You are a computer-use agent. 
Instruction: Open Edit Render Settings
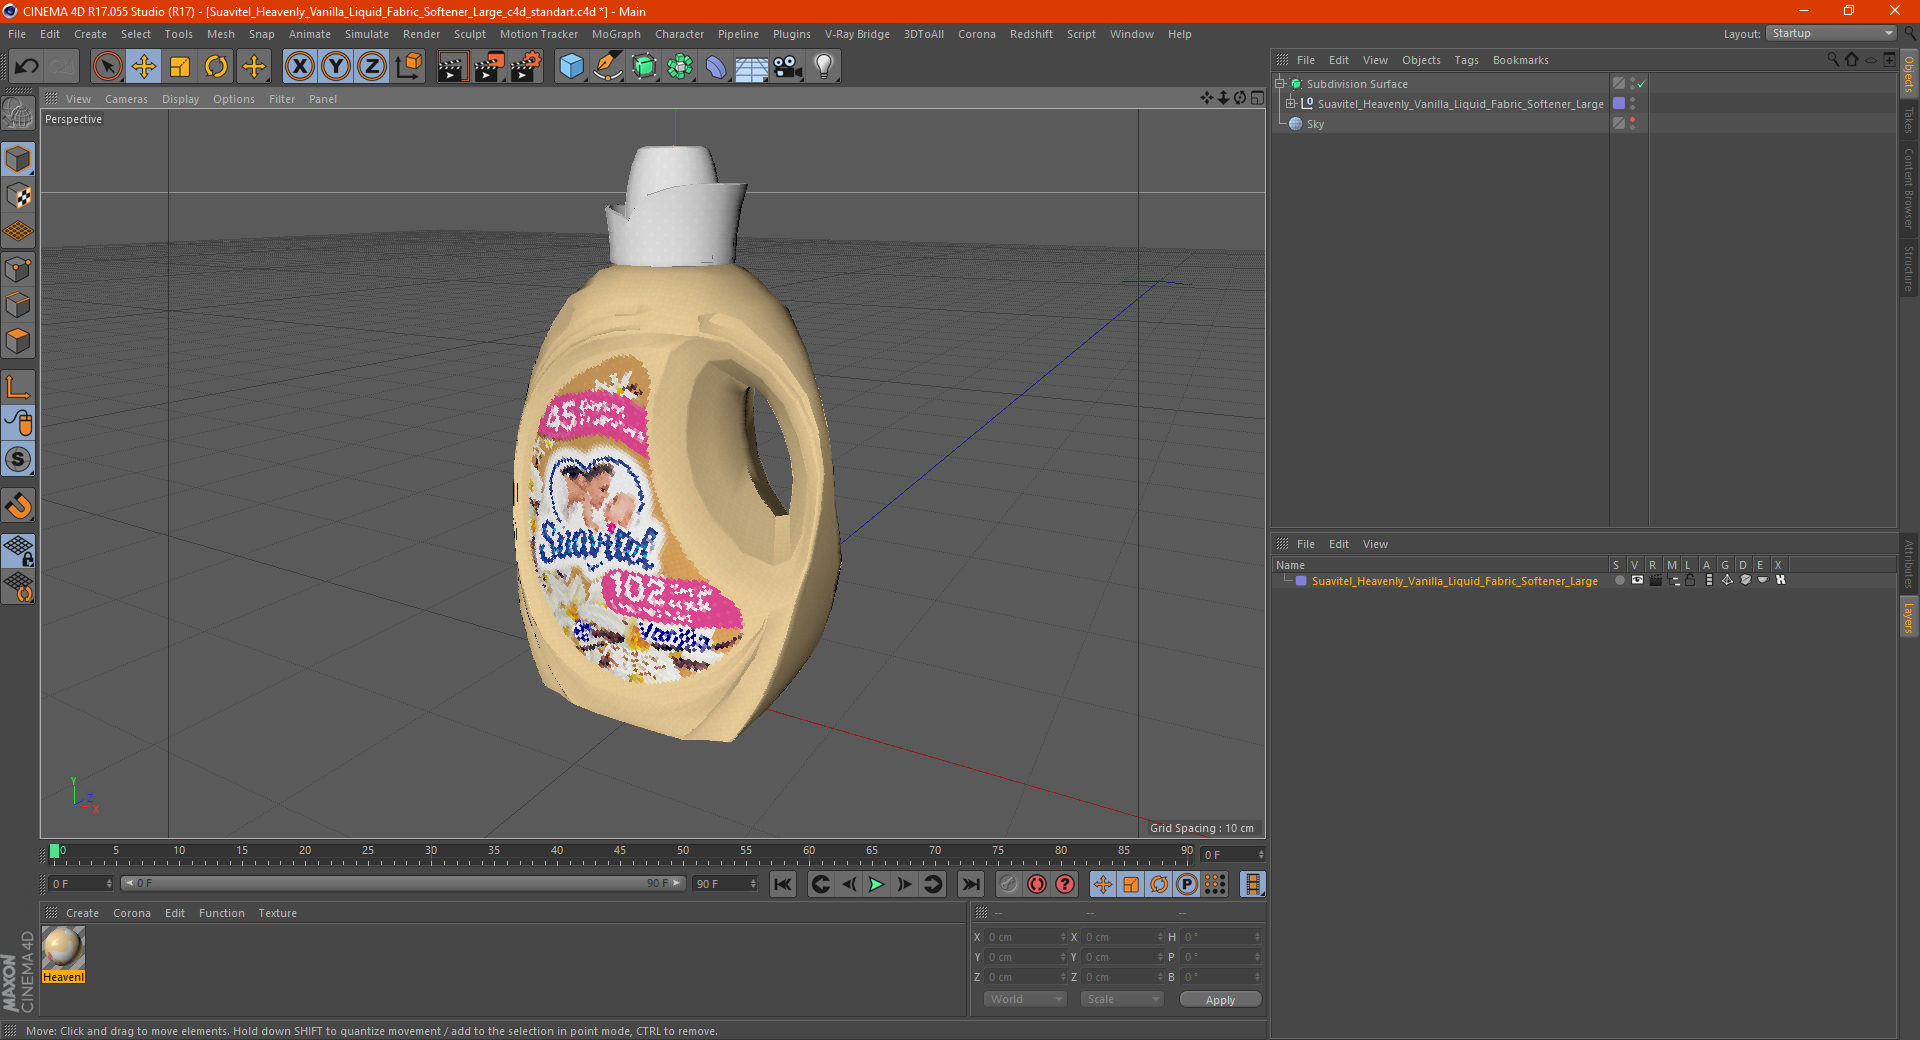[526, 67]
